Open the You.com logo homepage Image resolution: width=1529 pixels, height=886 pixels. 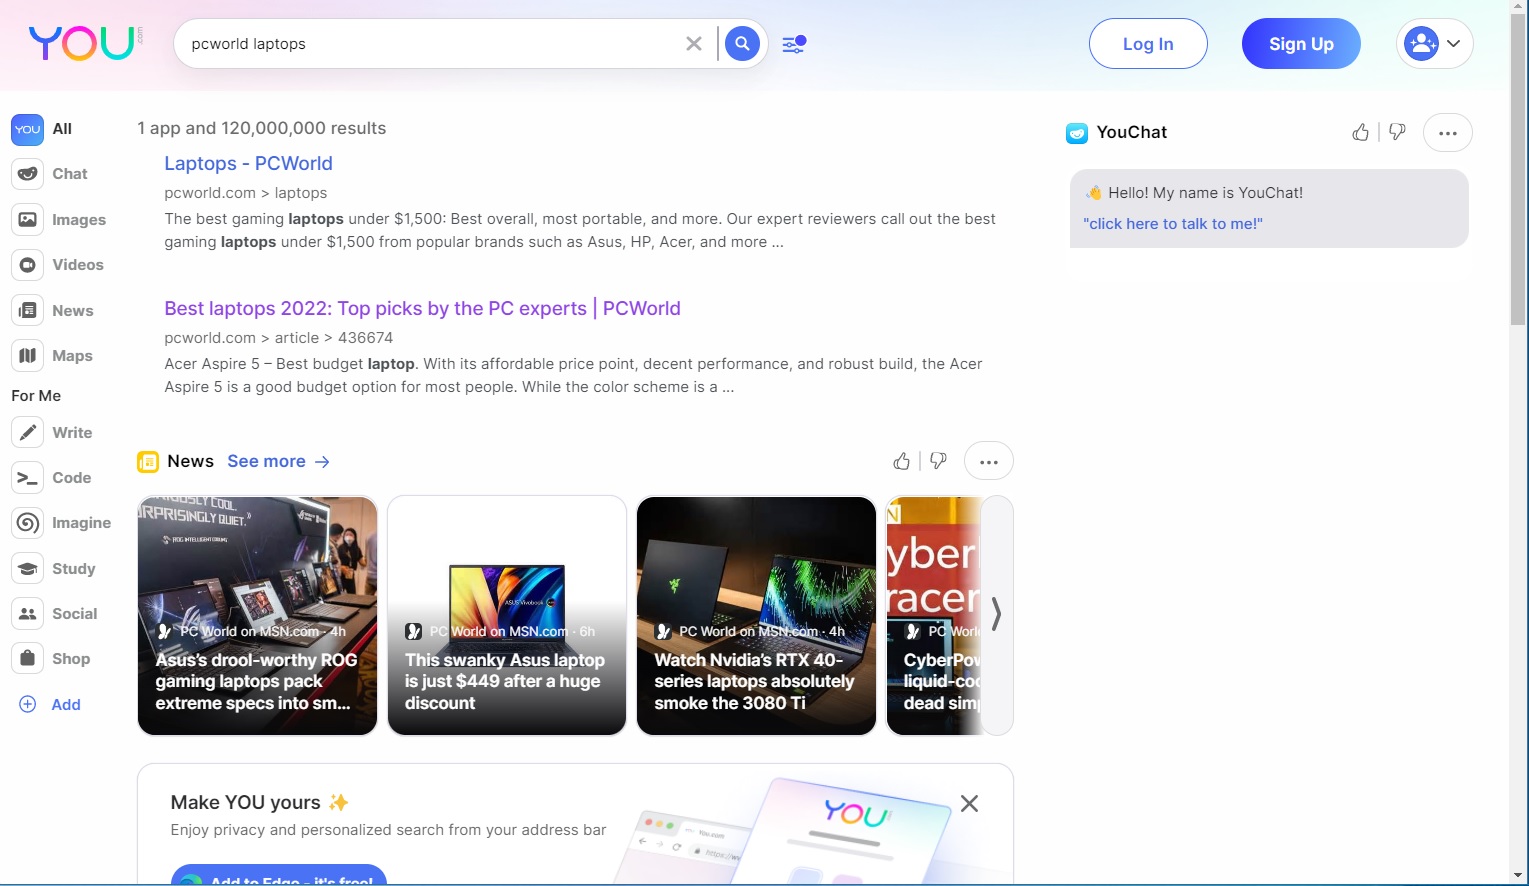pyautogui.click(x=85, y=43)
